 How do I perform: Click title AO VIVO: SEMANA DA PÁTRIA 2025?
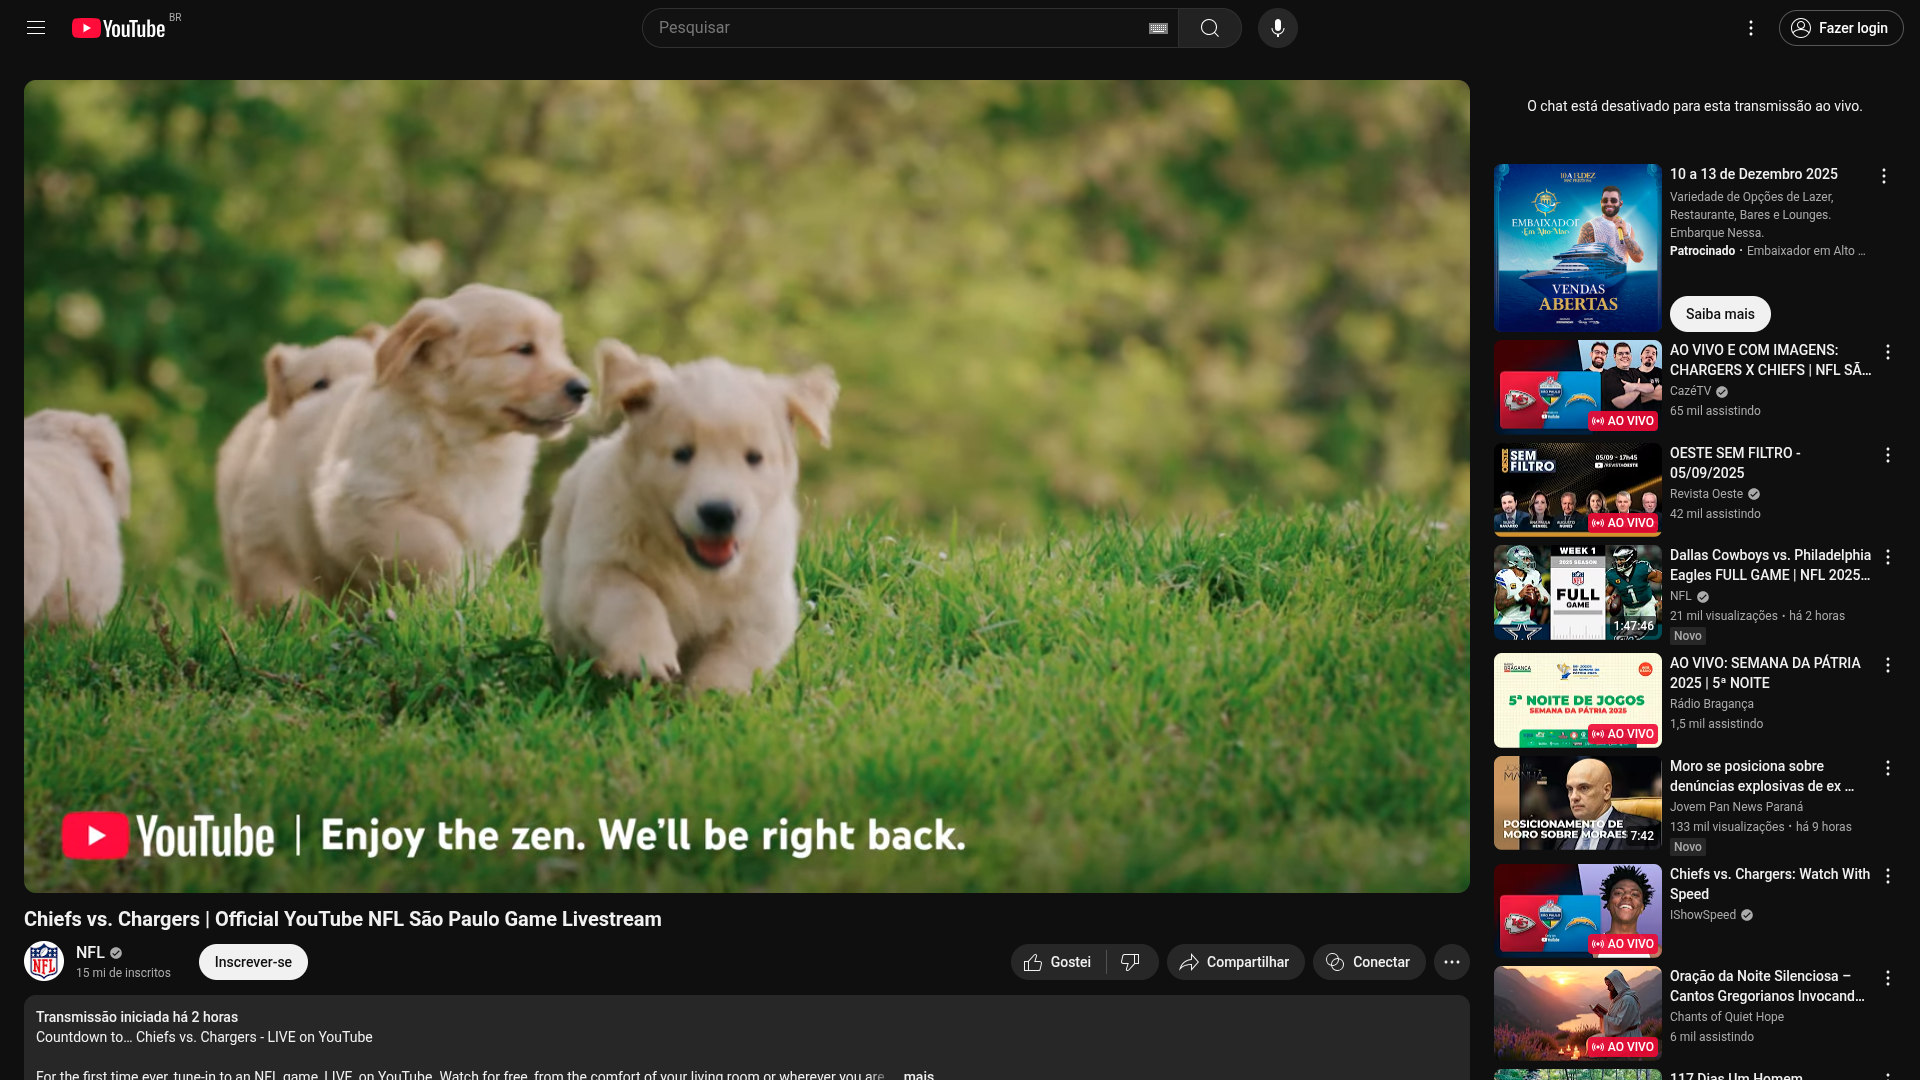[x=1765, y=673]
